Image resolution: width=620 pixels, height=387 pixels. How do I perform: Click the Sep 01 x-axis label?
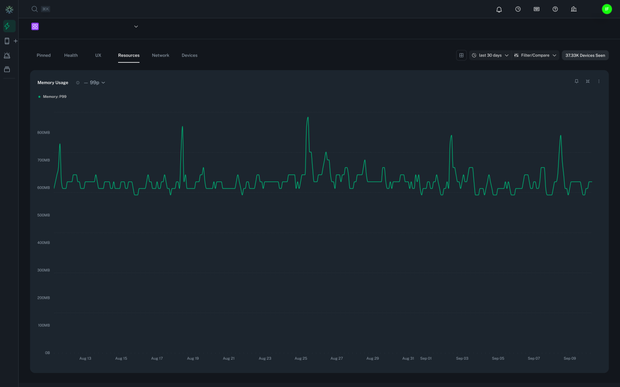426,358
